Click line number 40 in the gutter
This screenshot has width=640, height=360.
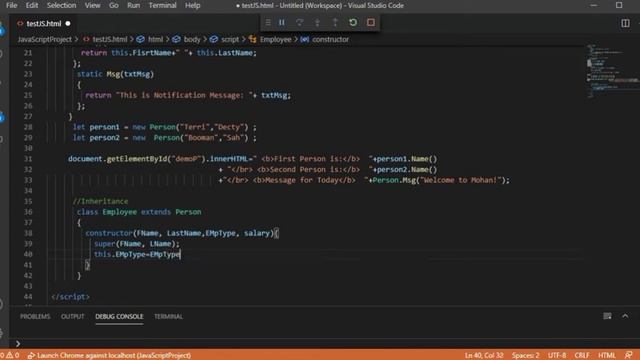[28, 254]
